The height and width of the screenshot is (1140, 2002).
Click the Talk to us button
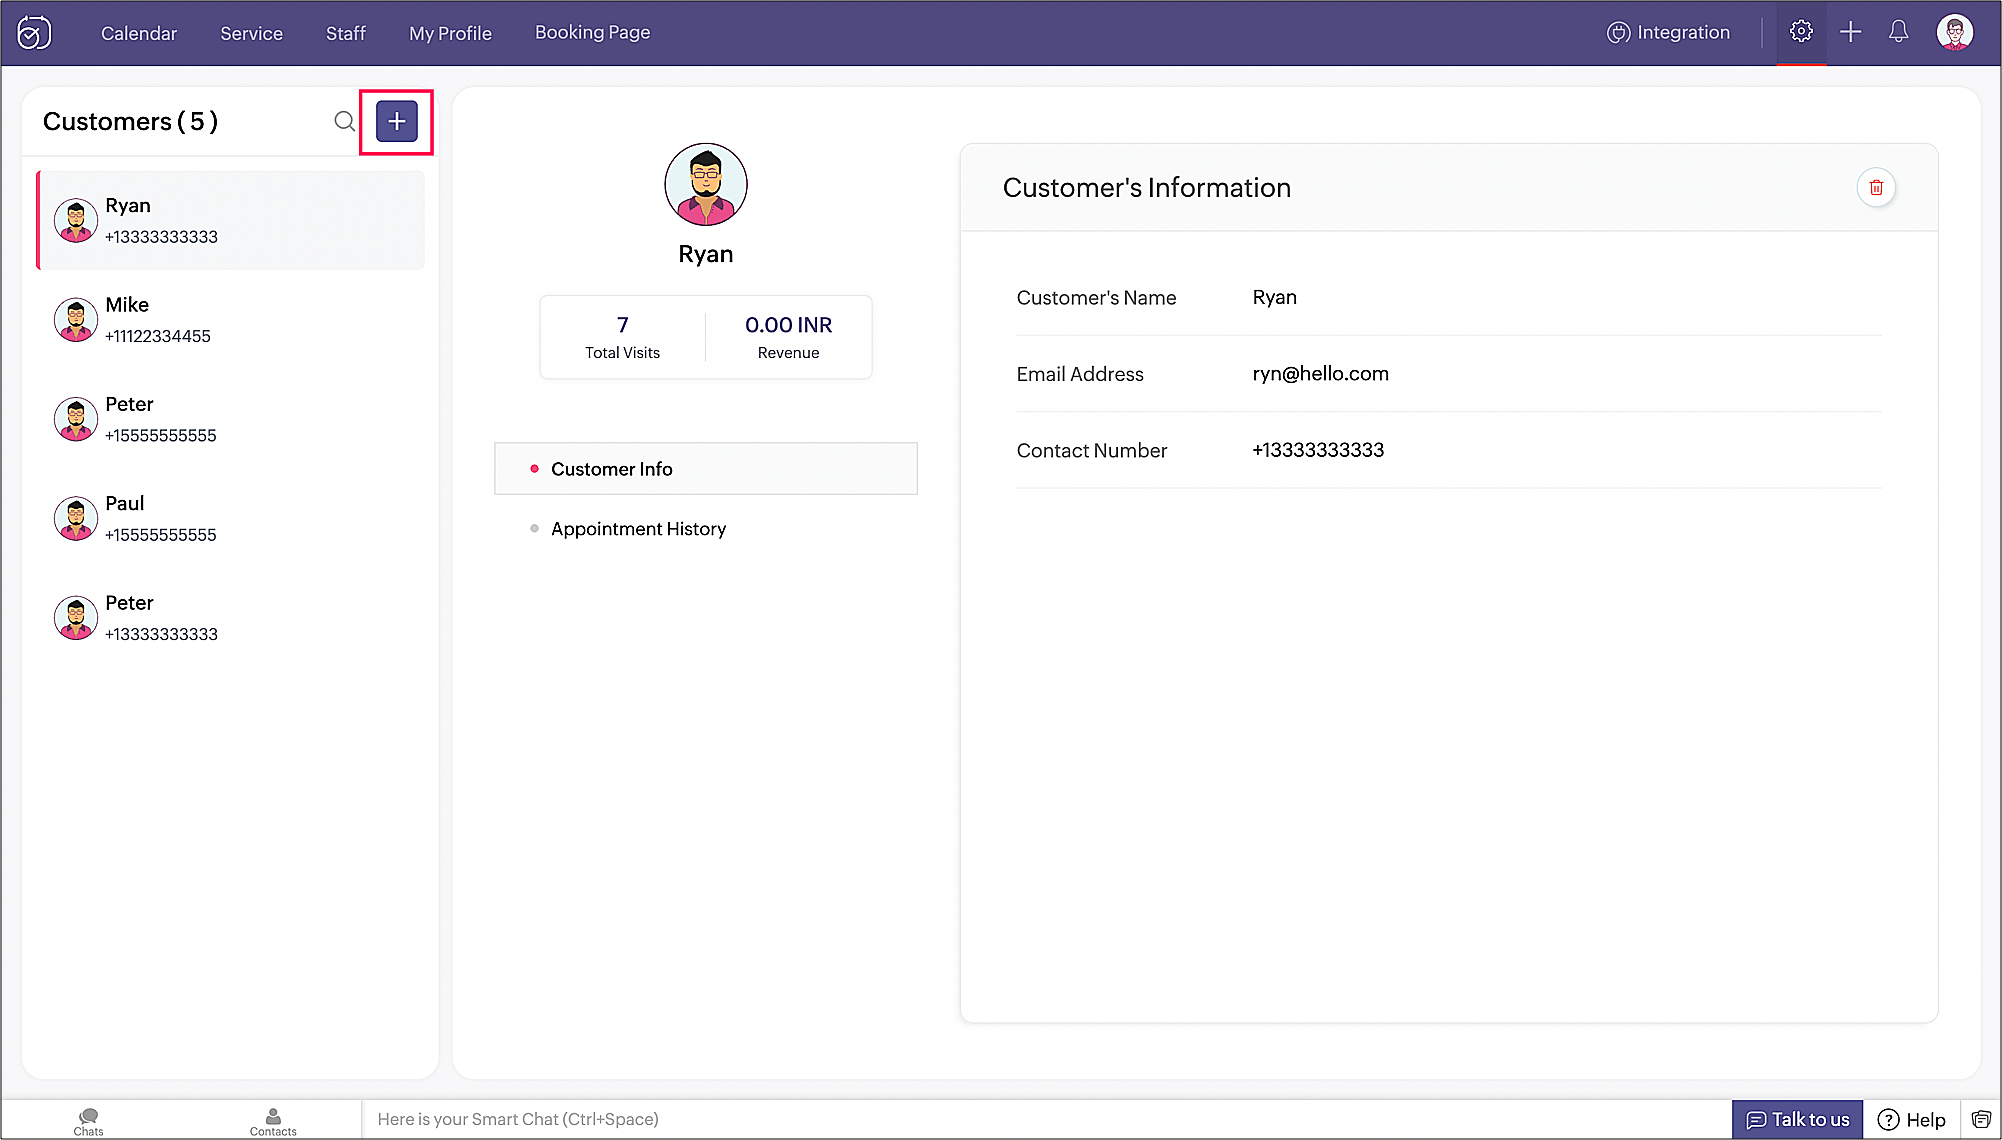pos(1797,1119)
